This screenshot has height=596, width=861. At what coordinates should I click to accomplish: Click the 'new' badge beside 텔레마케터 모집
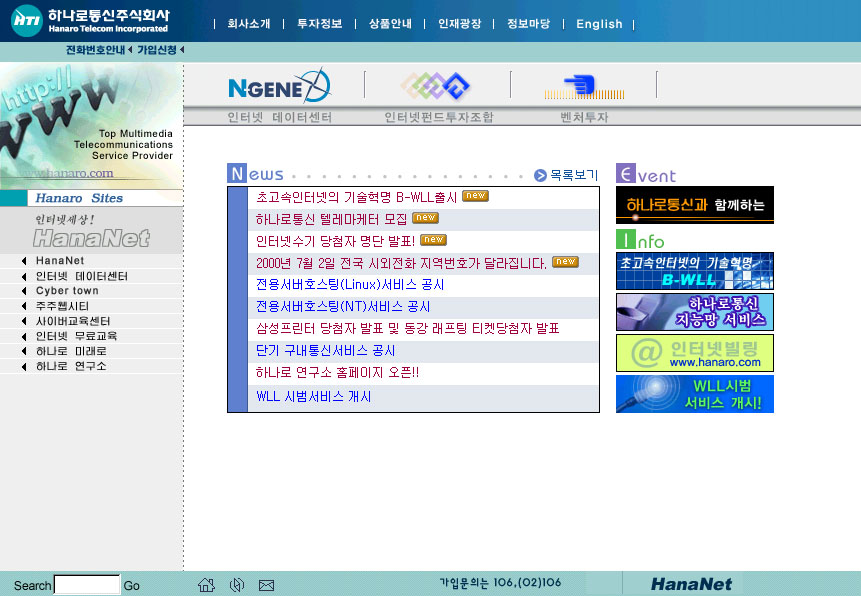tap(426, 218)
